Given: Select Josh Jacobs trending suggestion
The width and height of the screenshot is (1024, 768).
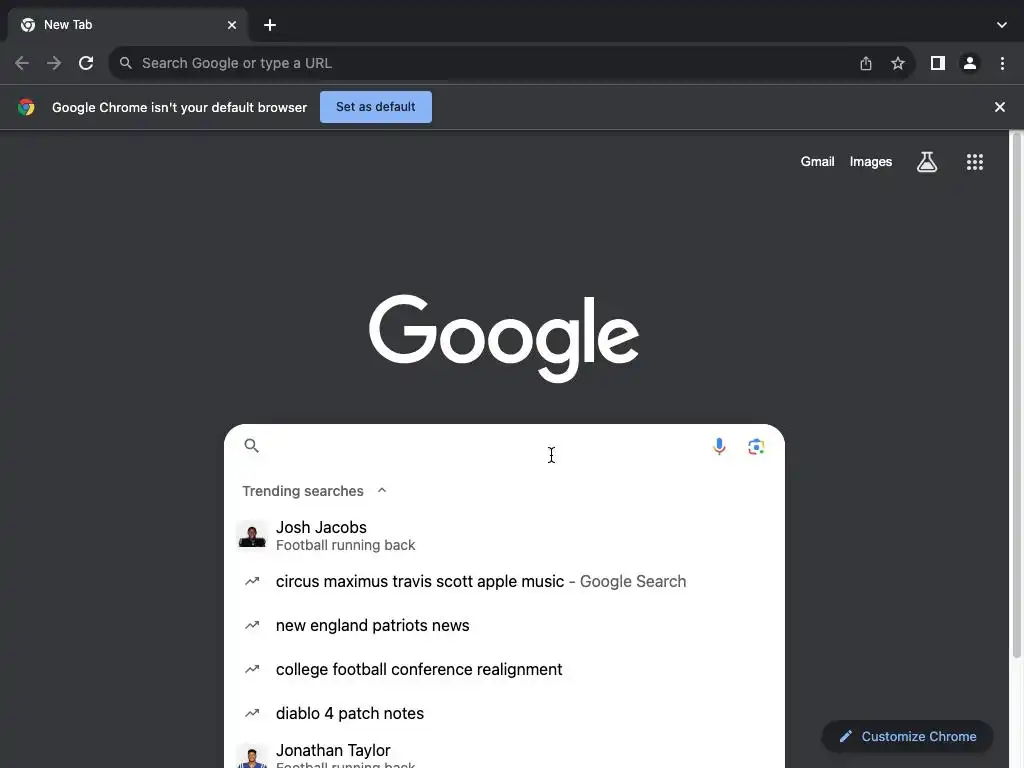Looking at the screenshot, I should click(x=504, y=536).
